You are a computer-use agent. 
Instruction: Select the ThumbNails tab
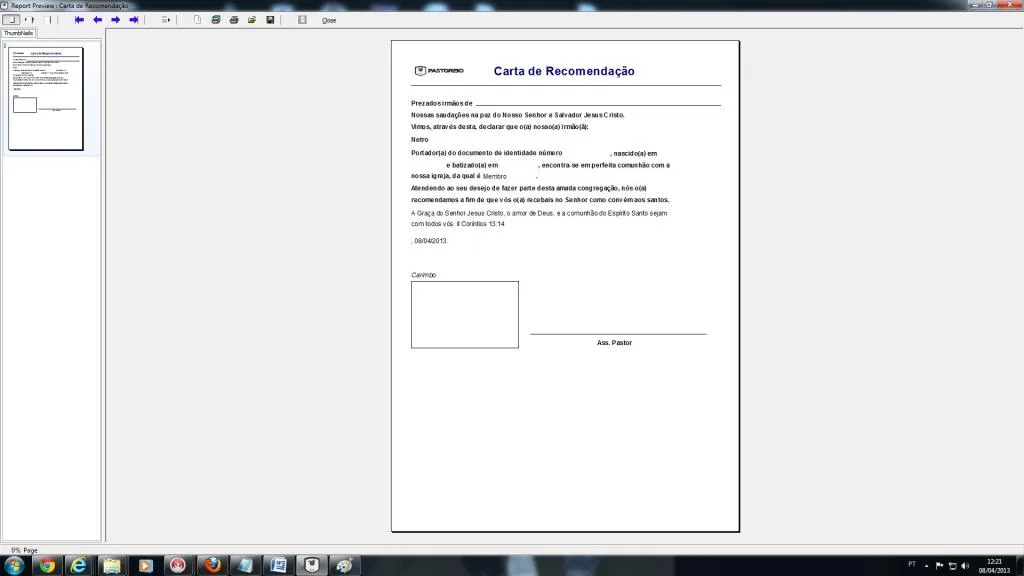[18, 33]
